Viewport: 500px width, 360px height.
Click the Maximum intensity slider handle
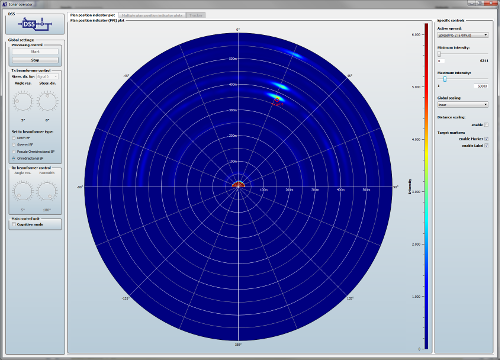tap(445, 79)
